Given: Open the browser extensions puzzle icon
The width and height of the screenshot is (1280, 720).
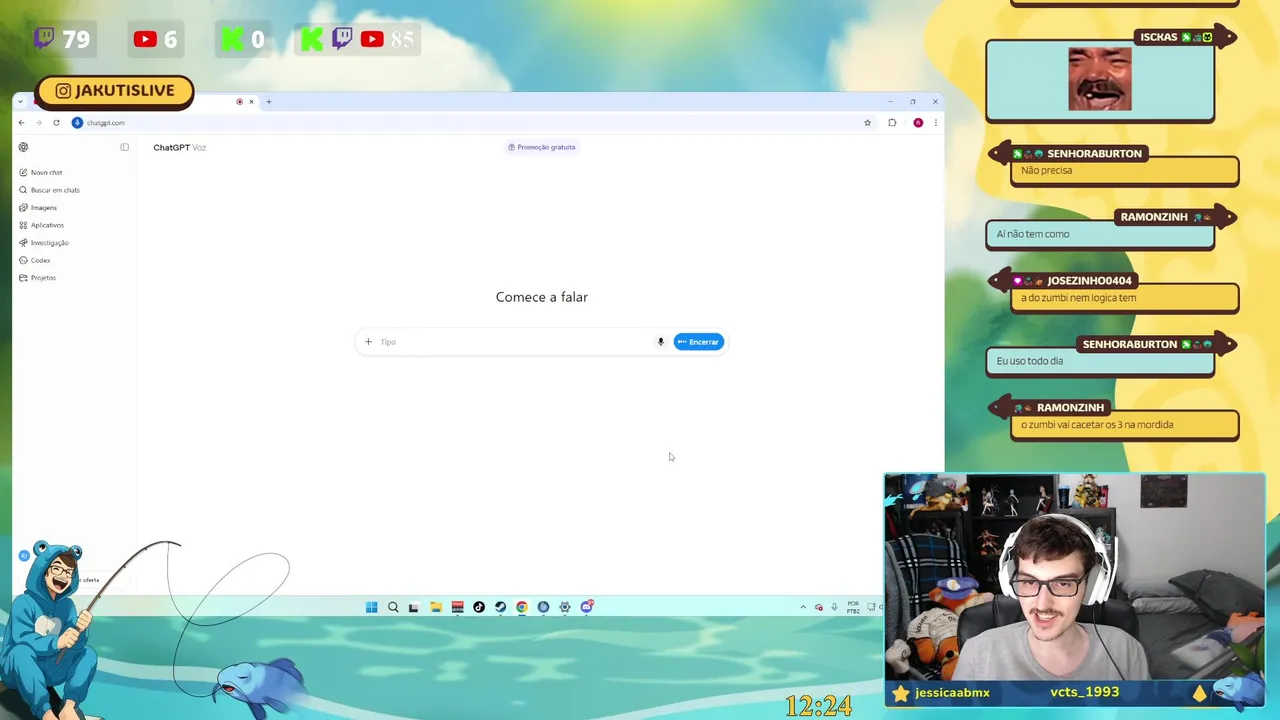Looking at the screenshot, I should click(892, 123).
